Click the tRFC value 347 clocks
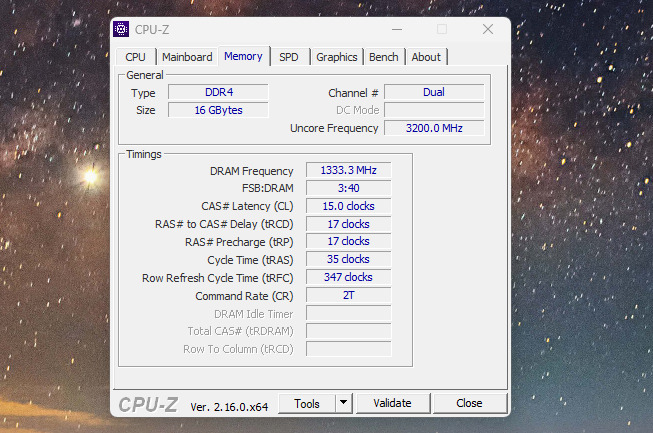The image size is (653, 433). (349, 277)
